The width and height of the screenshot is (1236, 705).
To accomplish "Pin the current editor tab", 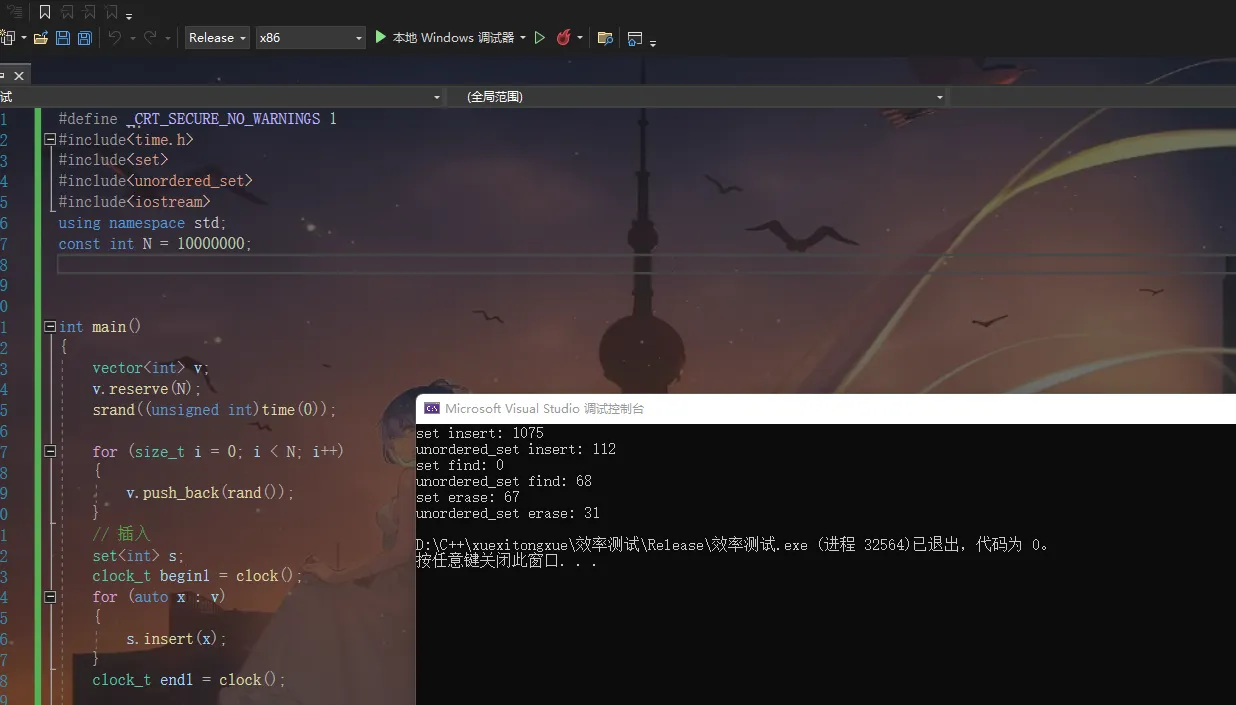I will point(3,75).
